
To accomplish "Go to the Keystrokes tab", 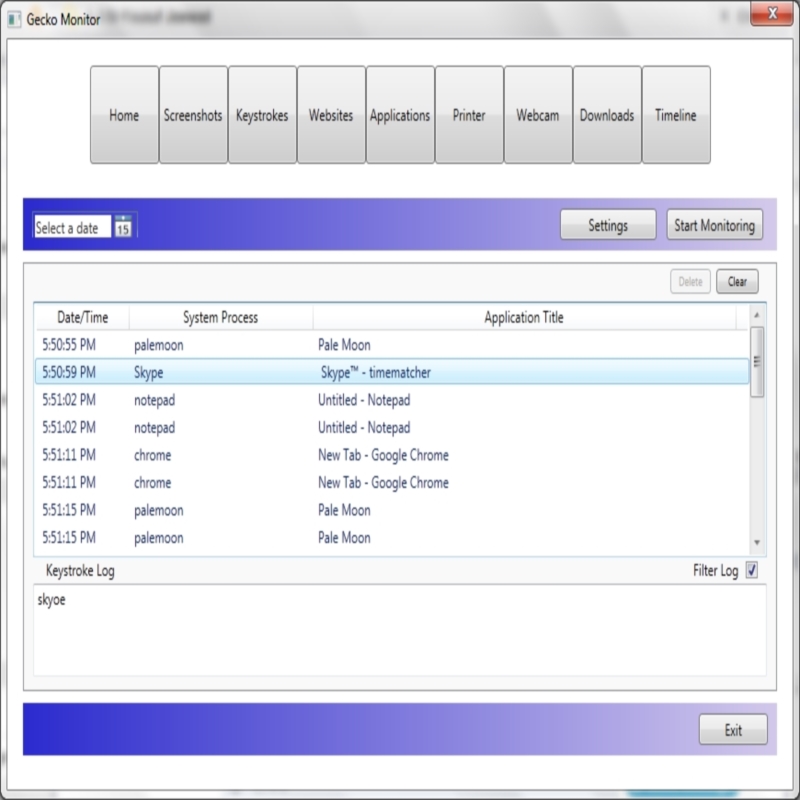I will coord(262,115).
